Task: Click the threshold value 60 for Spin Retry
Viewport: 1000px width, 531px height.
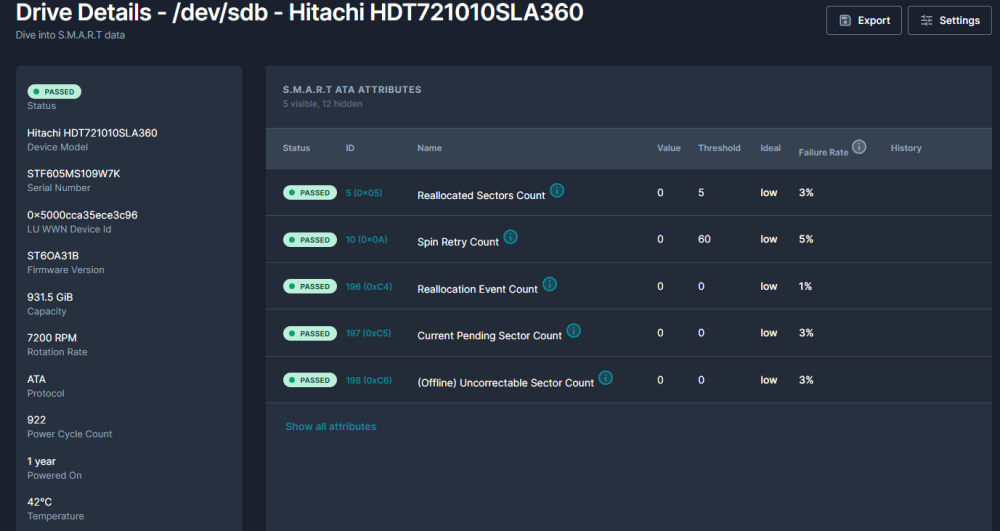Action: coord(704,239)
